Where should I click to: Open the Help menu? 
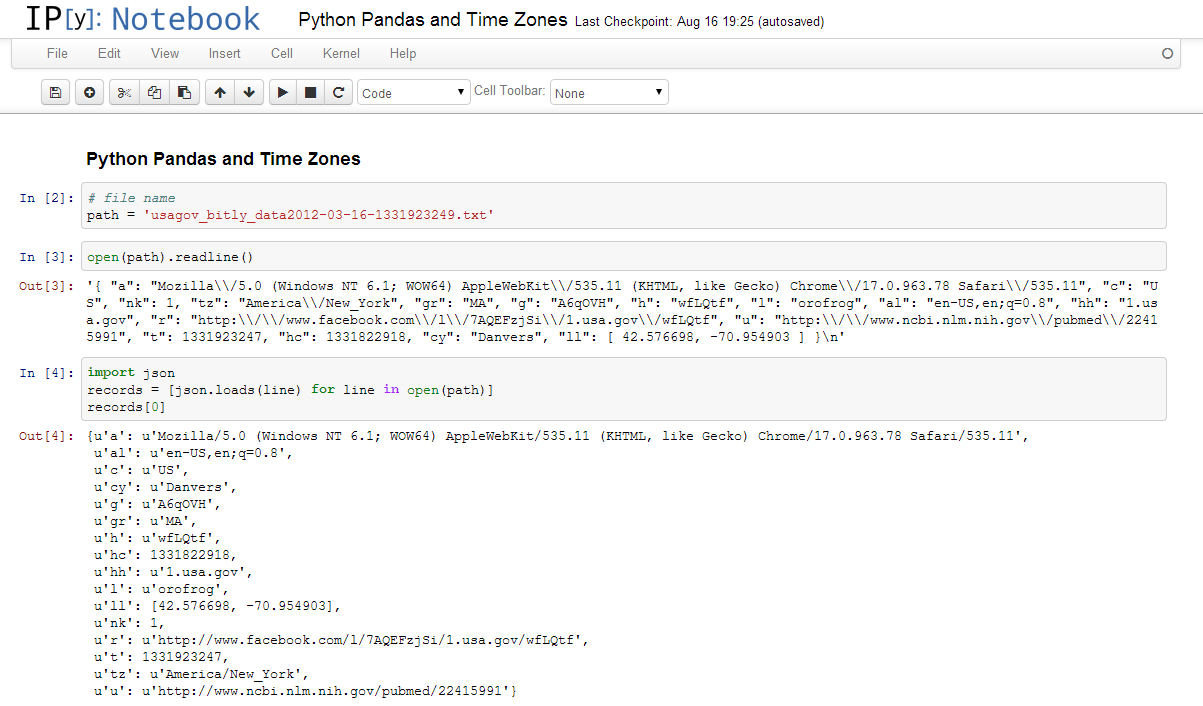pyautogui.click(x=403, y=53)
